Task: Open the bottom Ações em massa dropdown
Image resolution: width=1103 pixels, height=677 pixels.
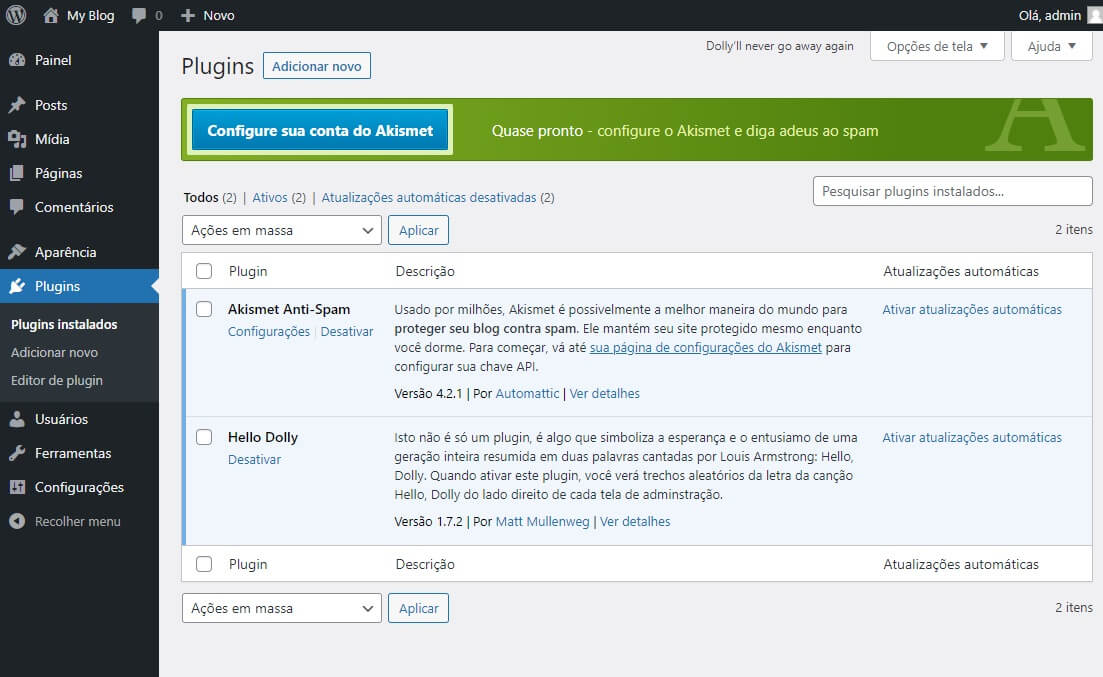Action: [281, 608]
